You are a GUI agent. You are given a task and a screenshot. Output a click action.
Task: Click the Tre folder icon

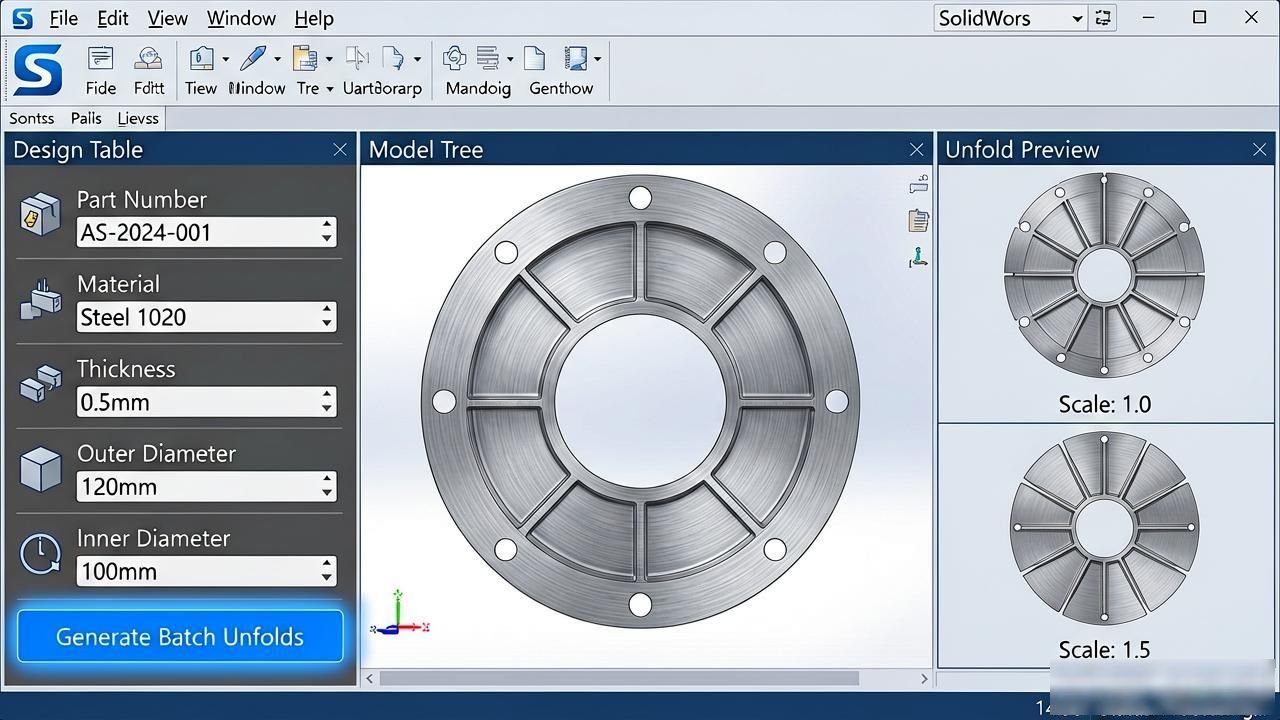coord(305,58)
